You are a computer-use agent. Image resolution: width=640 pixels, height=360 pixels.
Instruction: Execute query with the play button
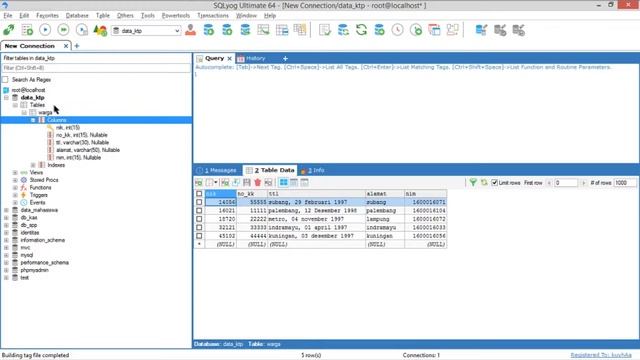pos(45,30)
